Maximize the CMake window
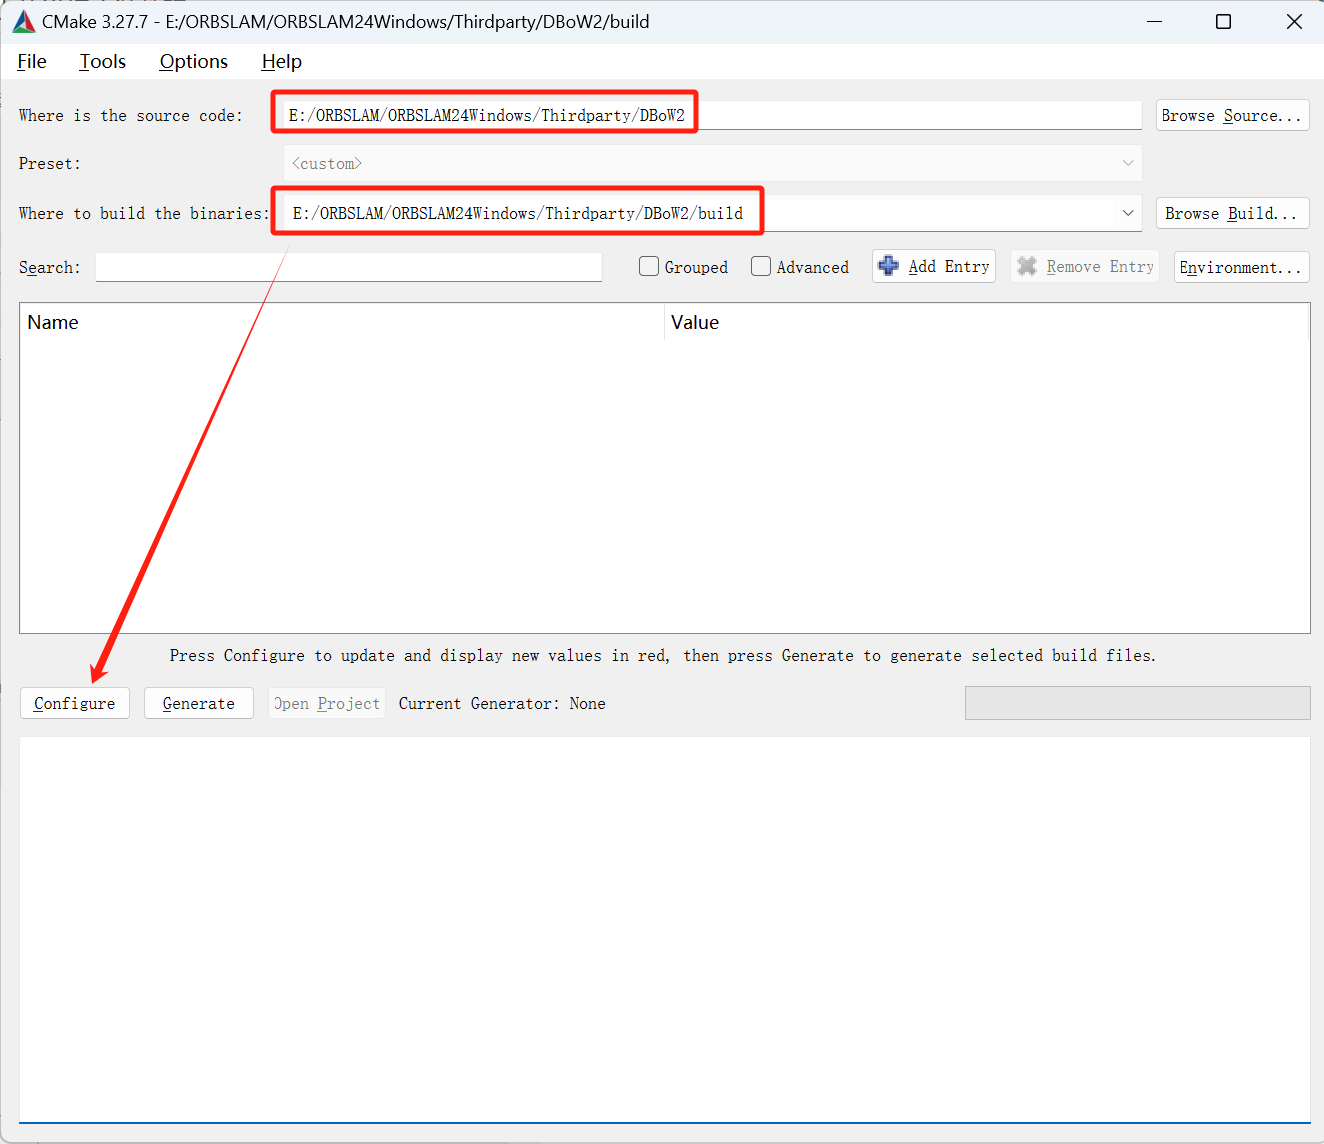This screenshot has height=1144, width=1324. [x=1223, y=22]
